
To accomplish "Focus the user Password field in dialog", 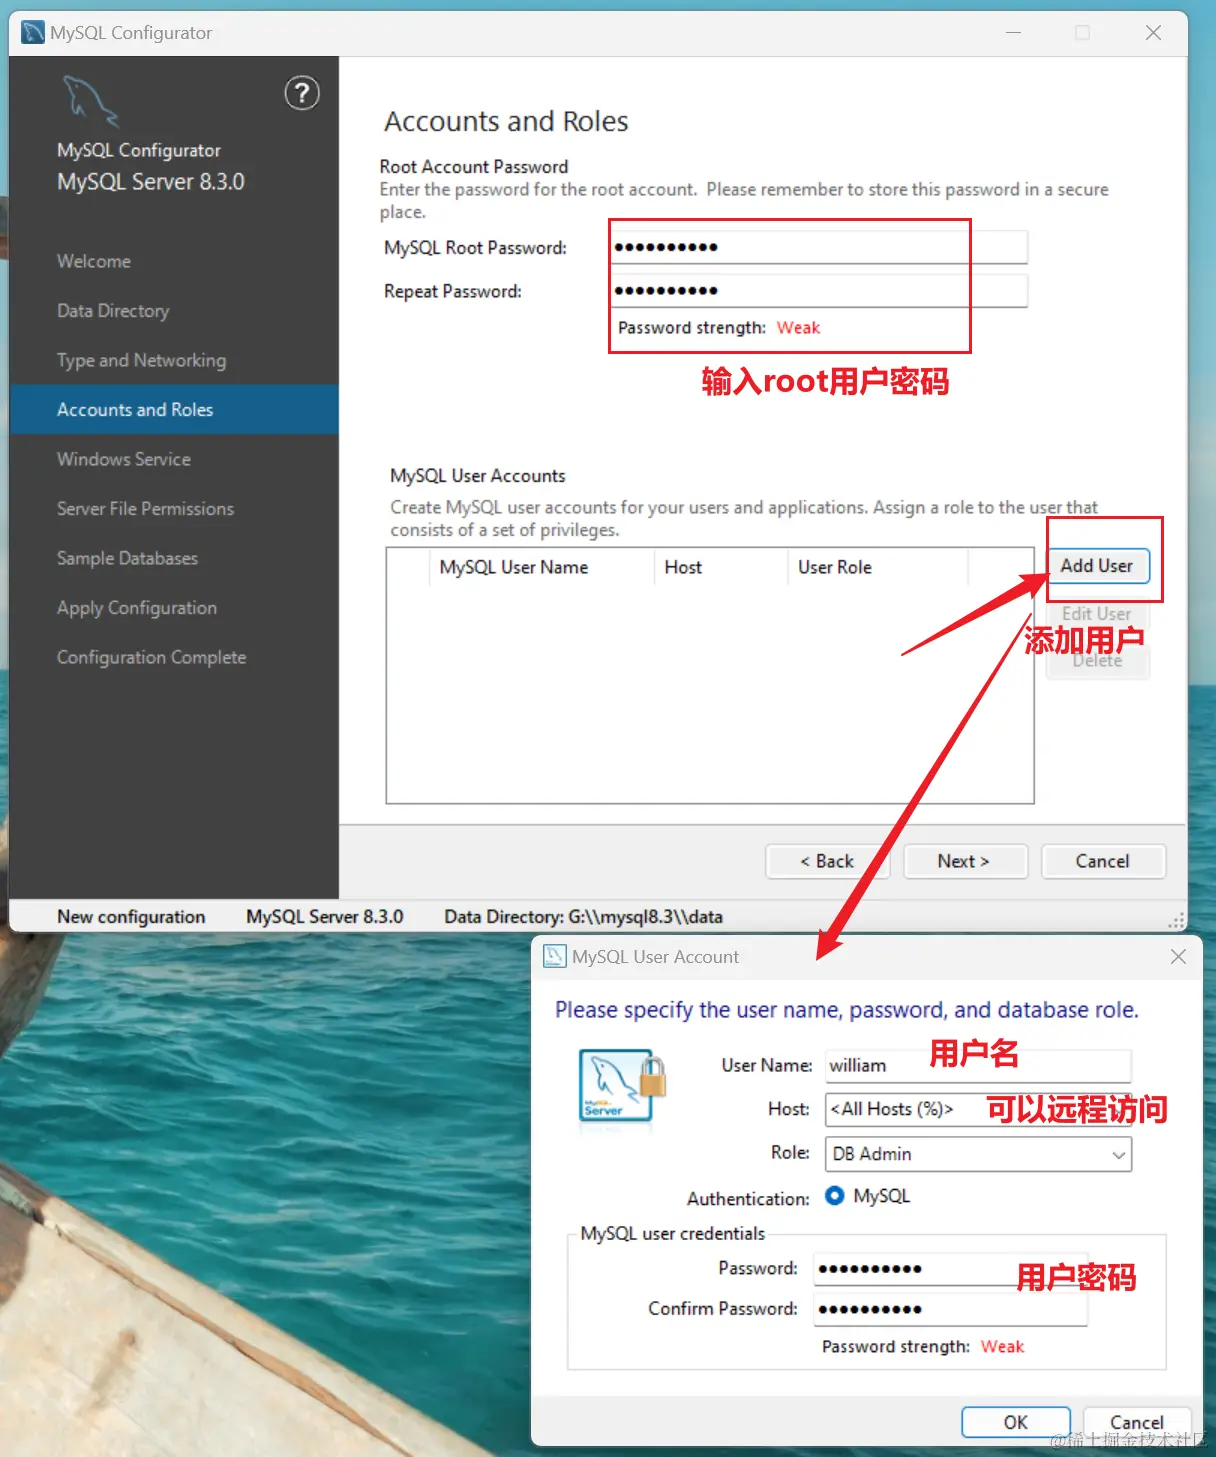I will [950, 1269].
